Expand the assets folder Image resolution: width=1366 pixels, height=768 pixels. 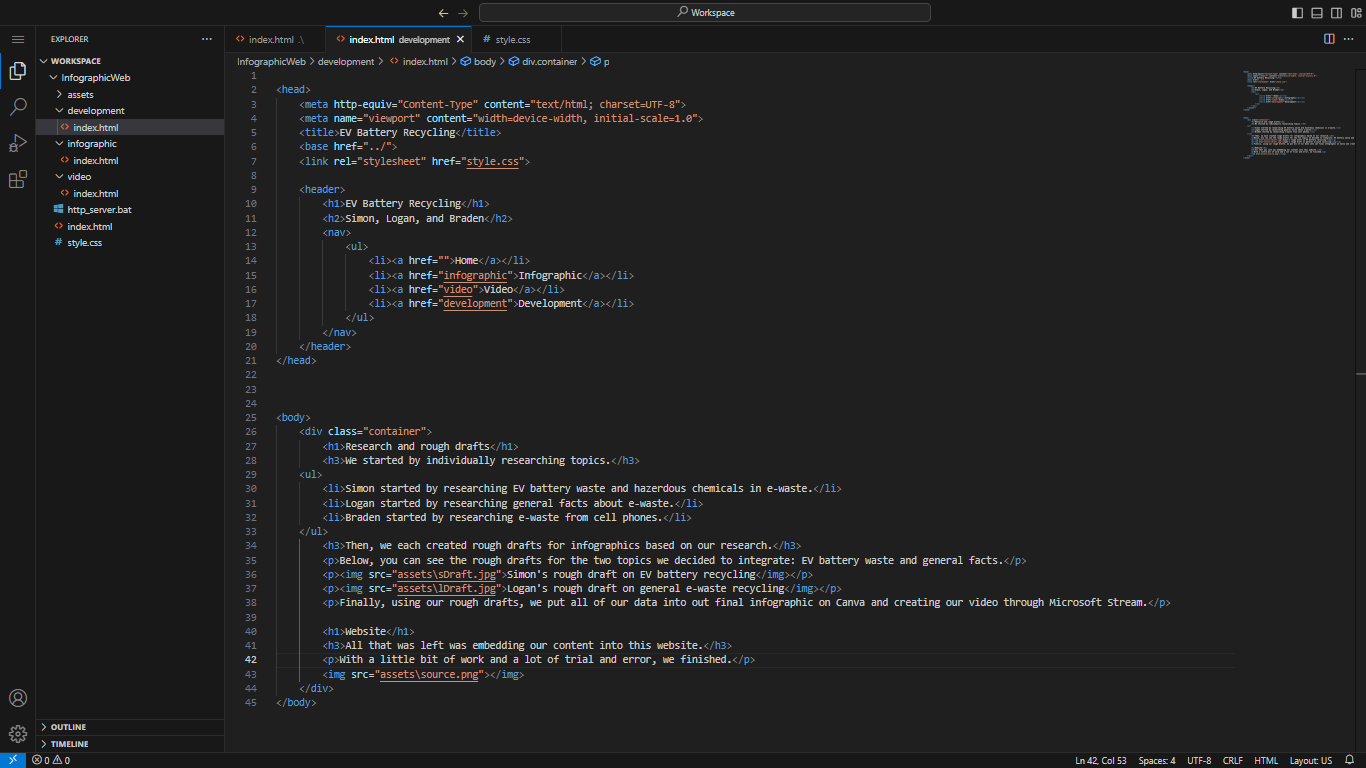point(80,94)
